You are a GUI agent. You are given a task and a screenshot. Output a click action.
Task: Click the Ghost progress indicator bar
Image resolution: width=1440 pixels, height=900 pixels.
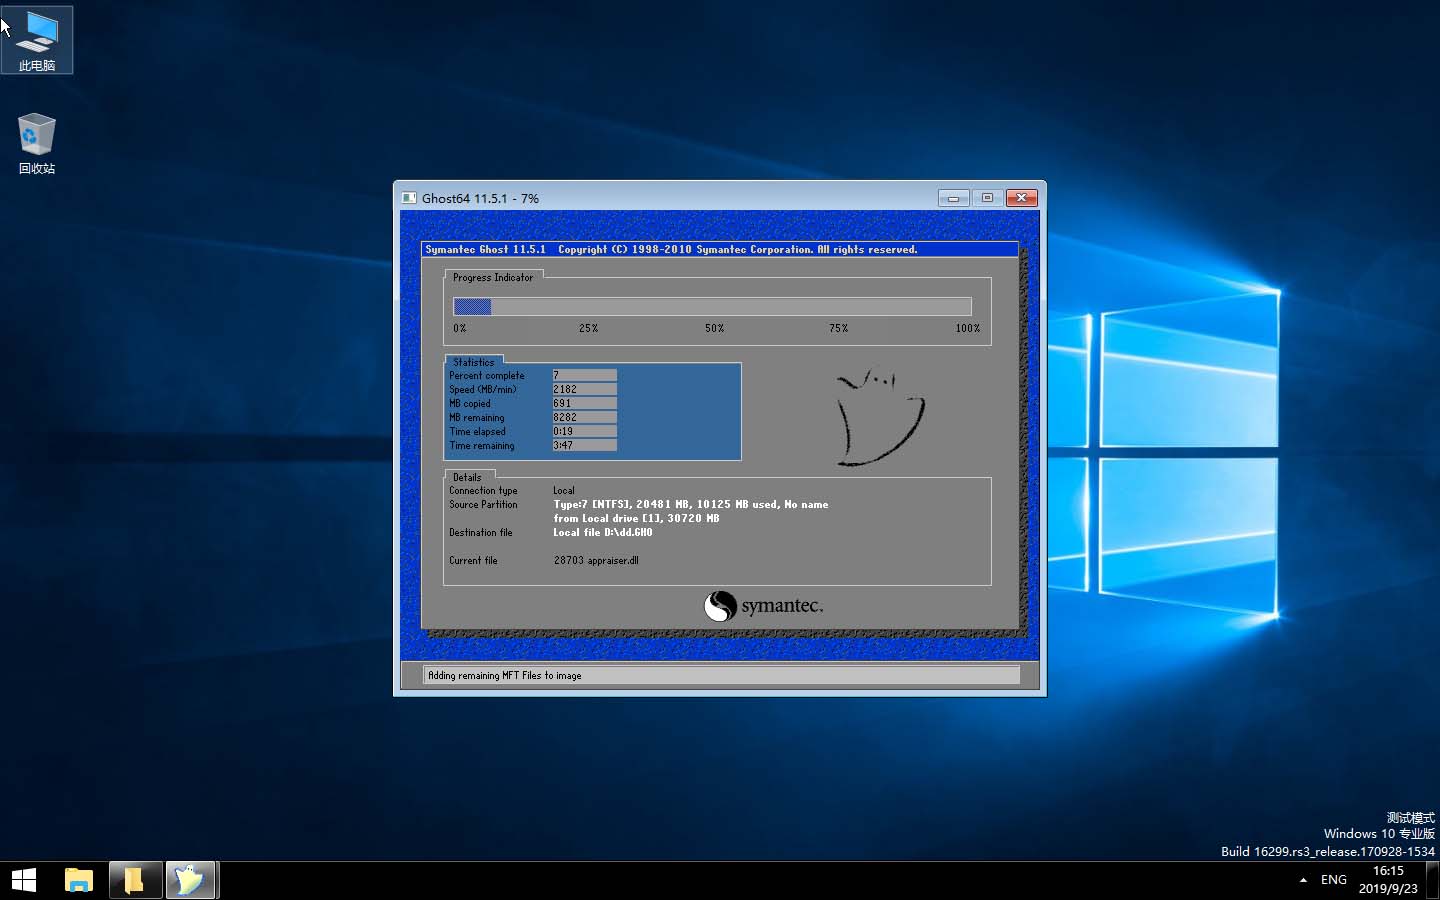pos(712,306)
